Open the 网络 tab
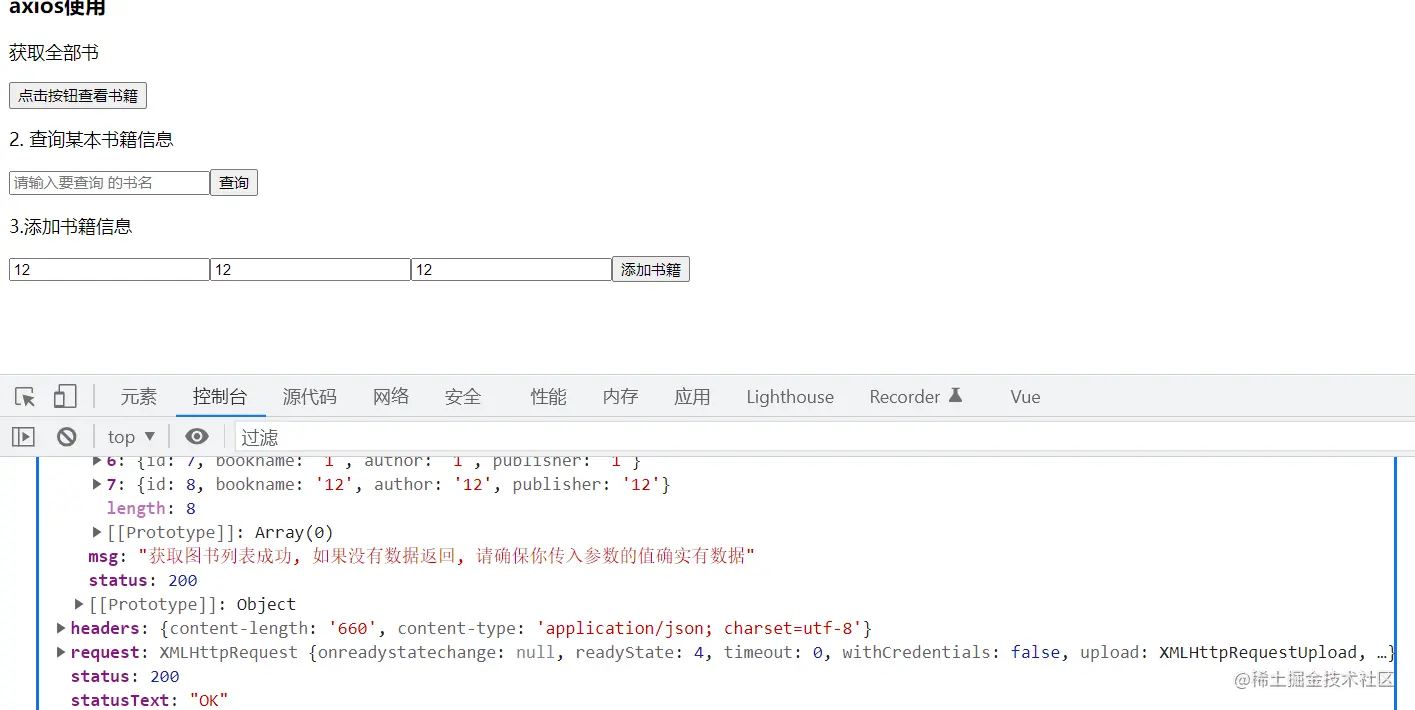This screenshot has width=1415, height=710. [391, 397]
